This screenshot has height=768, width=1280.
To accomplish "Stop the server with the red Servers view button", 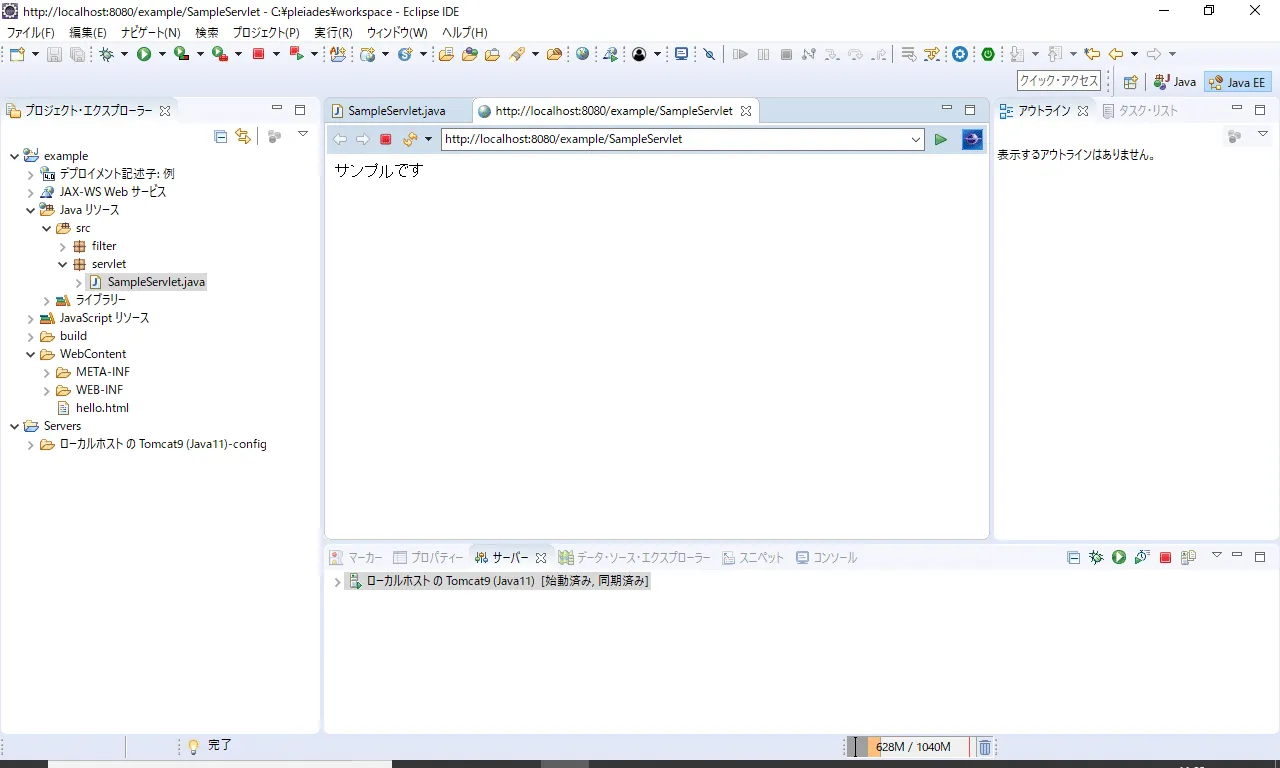I will (1165, 557).
